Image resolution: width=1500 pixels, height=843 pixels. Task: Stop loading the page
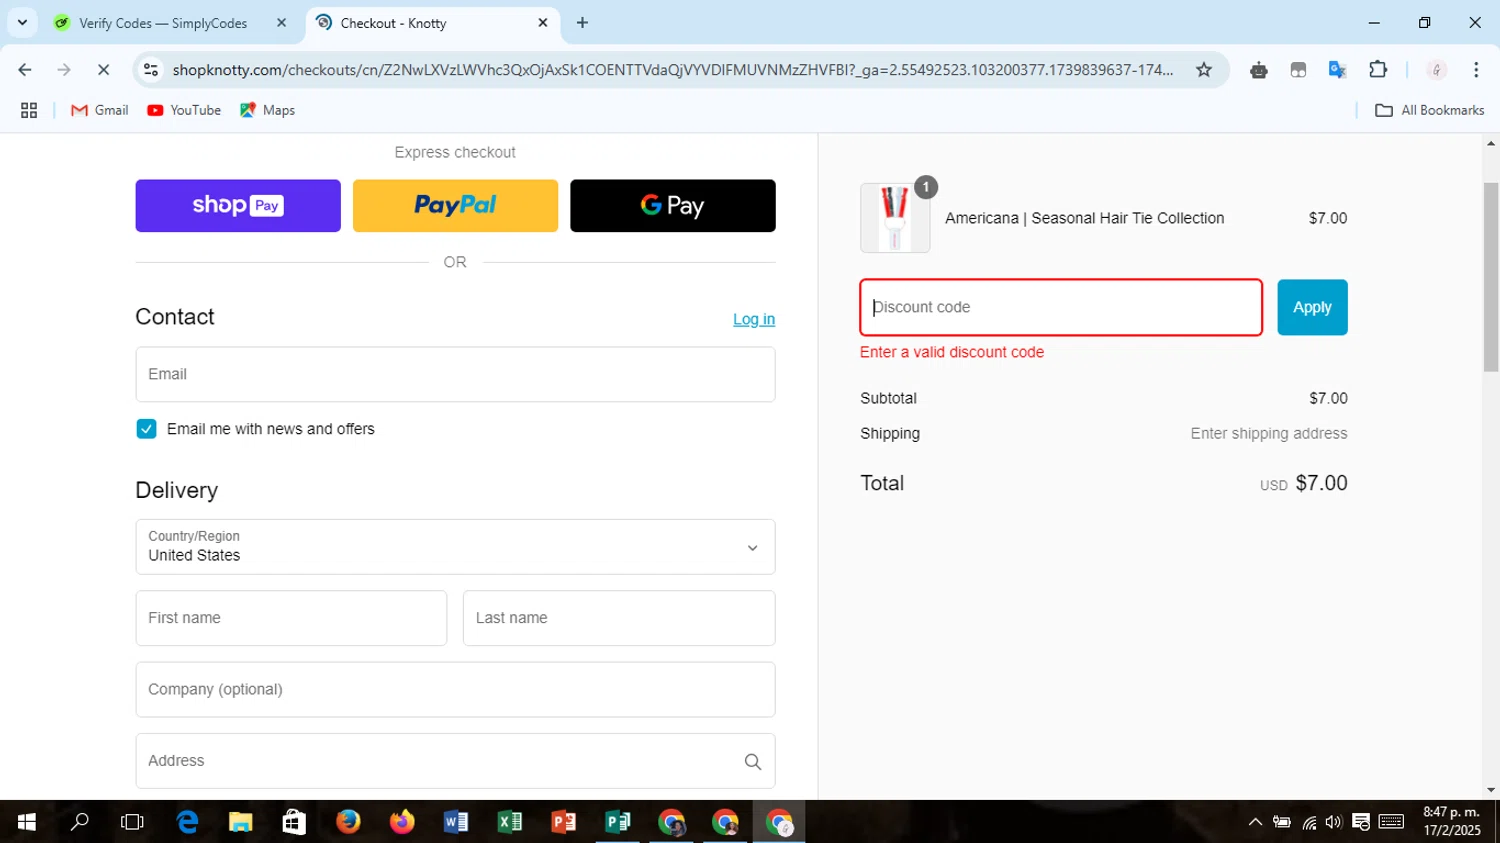103,70
